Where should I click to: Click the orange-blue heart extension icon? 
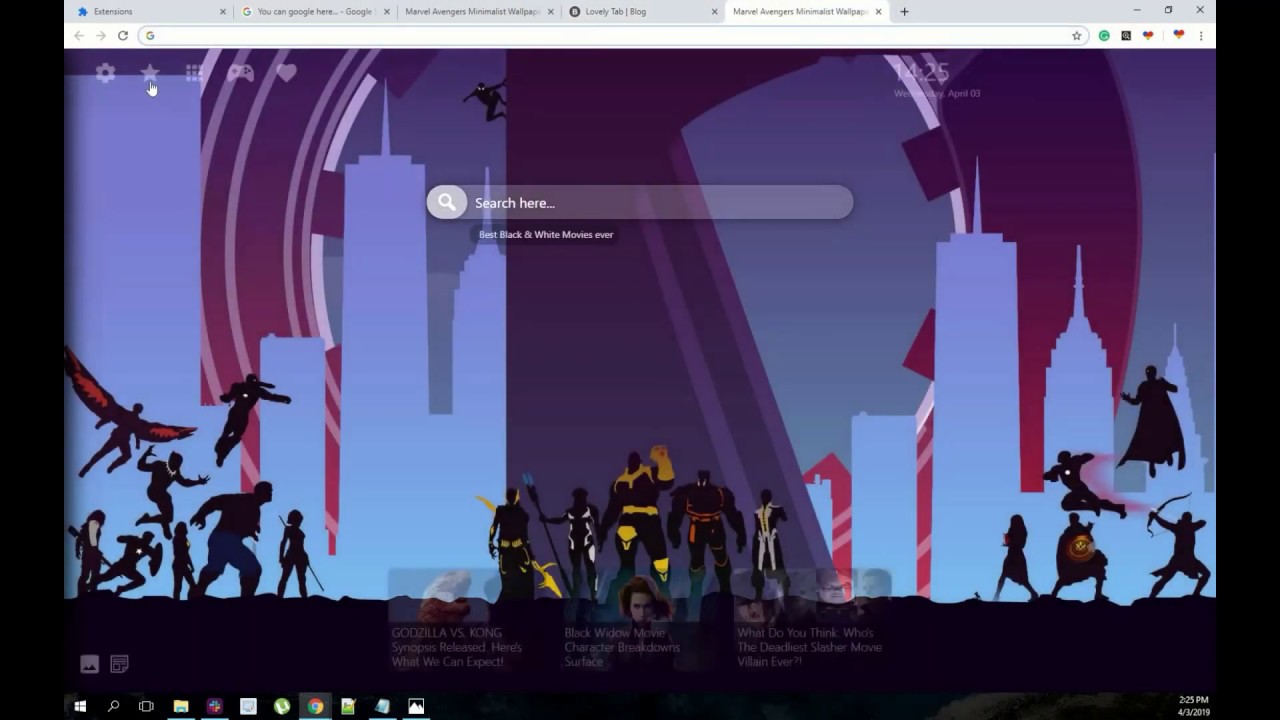[x=1148, y=35]
